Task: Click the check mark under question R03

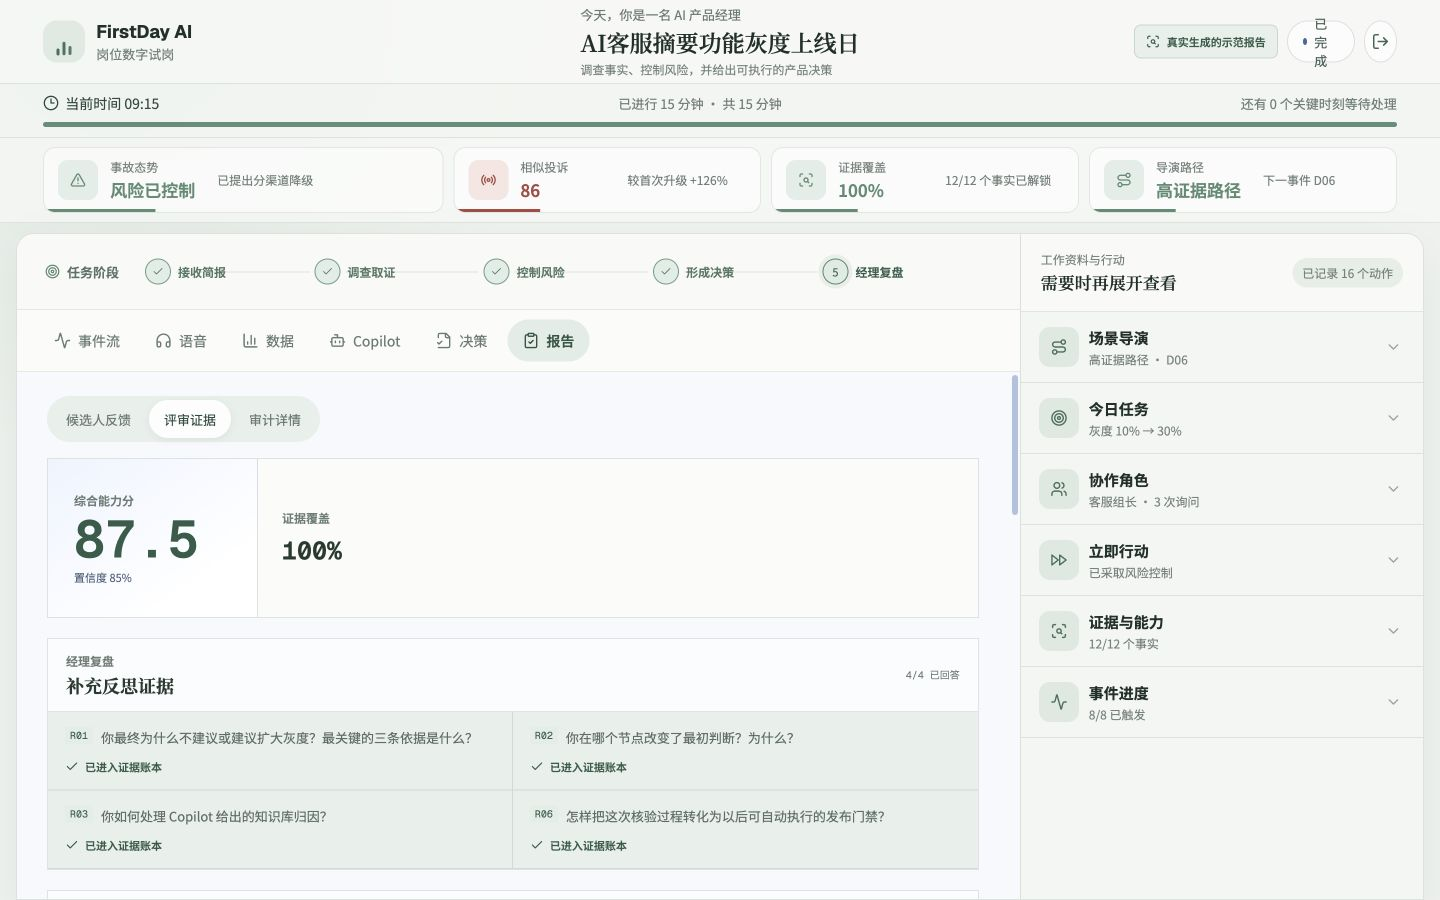Action: tap(72, 845)
